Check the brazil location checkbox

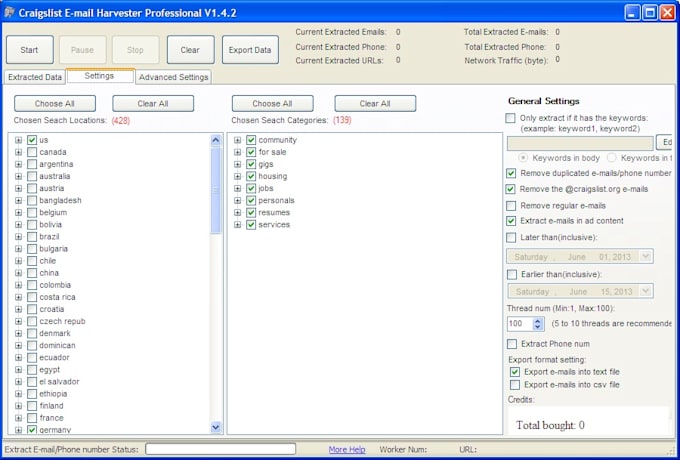pyautogui.click(x=32, y=237)
